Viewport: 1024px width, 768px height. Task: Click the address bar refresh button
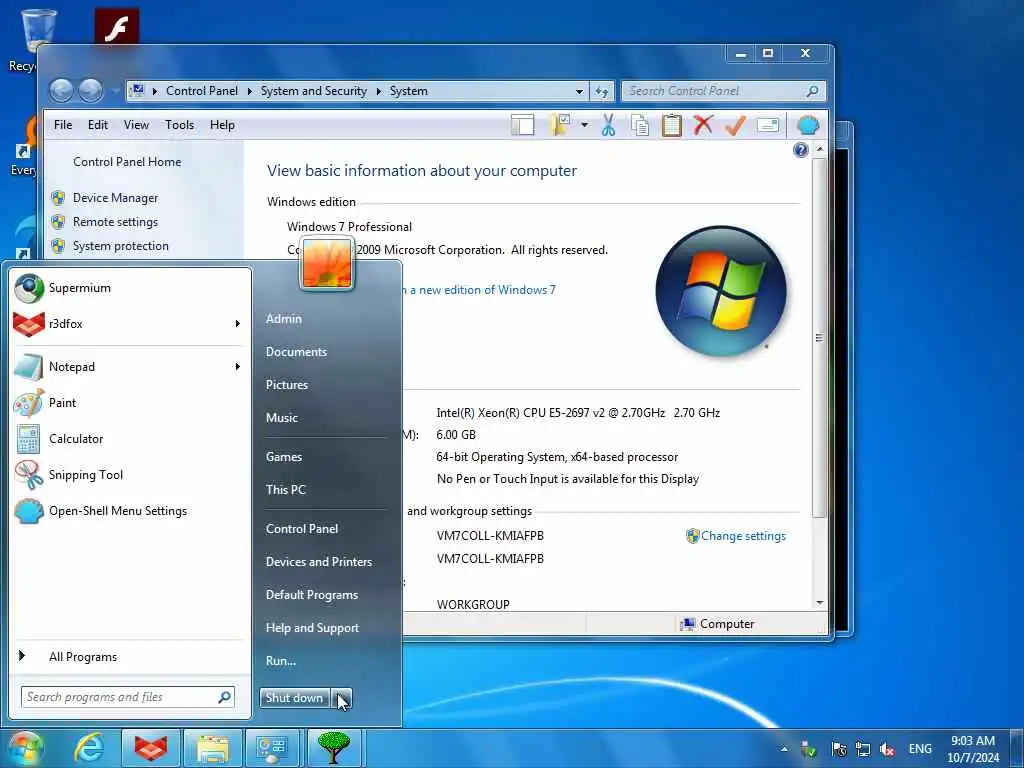tap(601, 91)
